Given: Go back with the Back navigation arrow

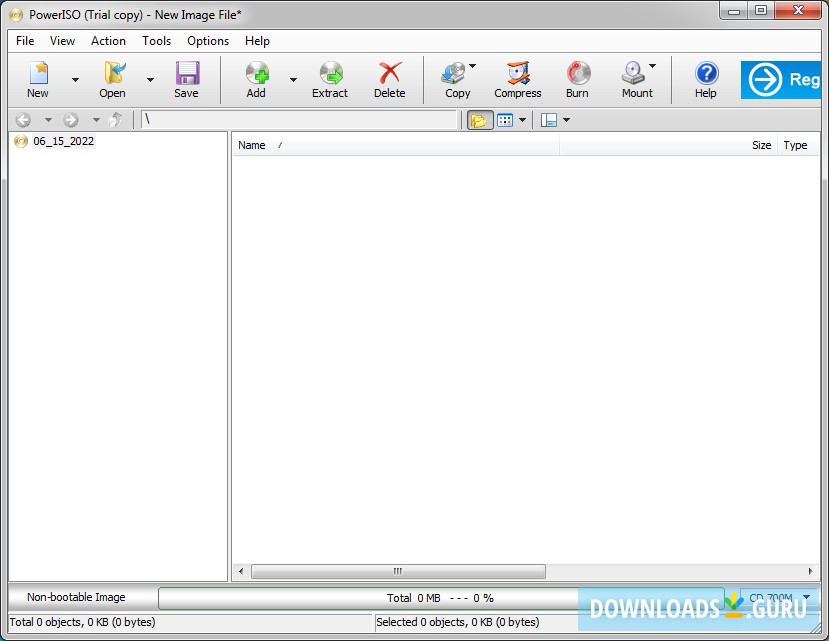Looking at the screenshot, I should pos(23,120).
